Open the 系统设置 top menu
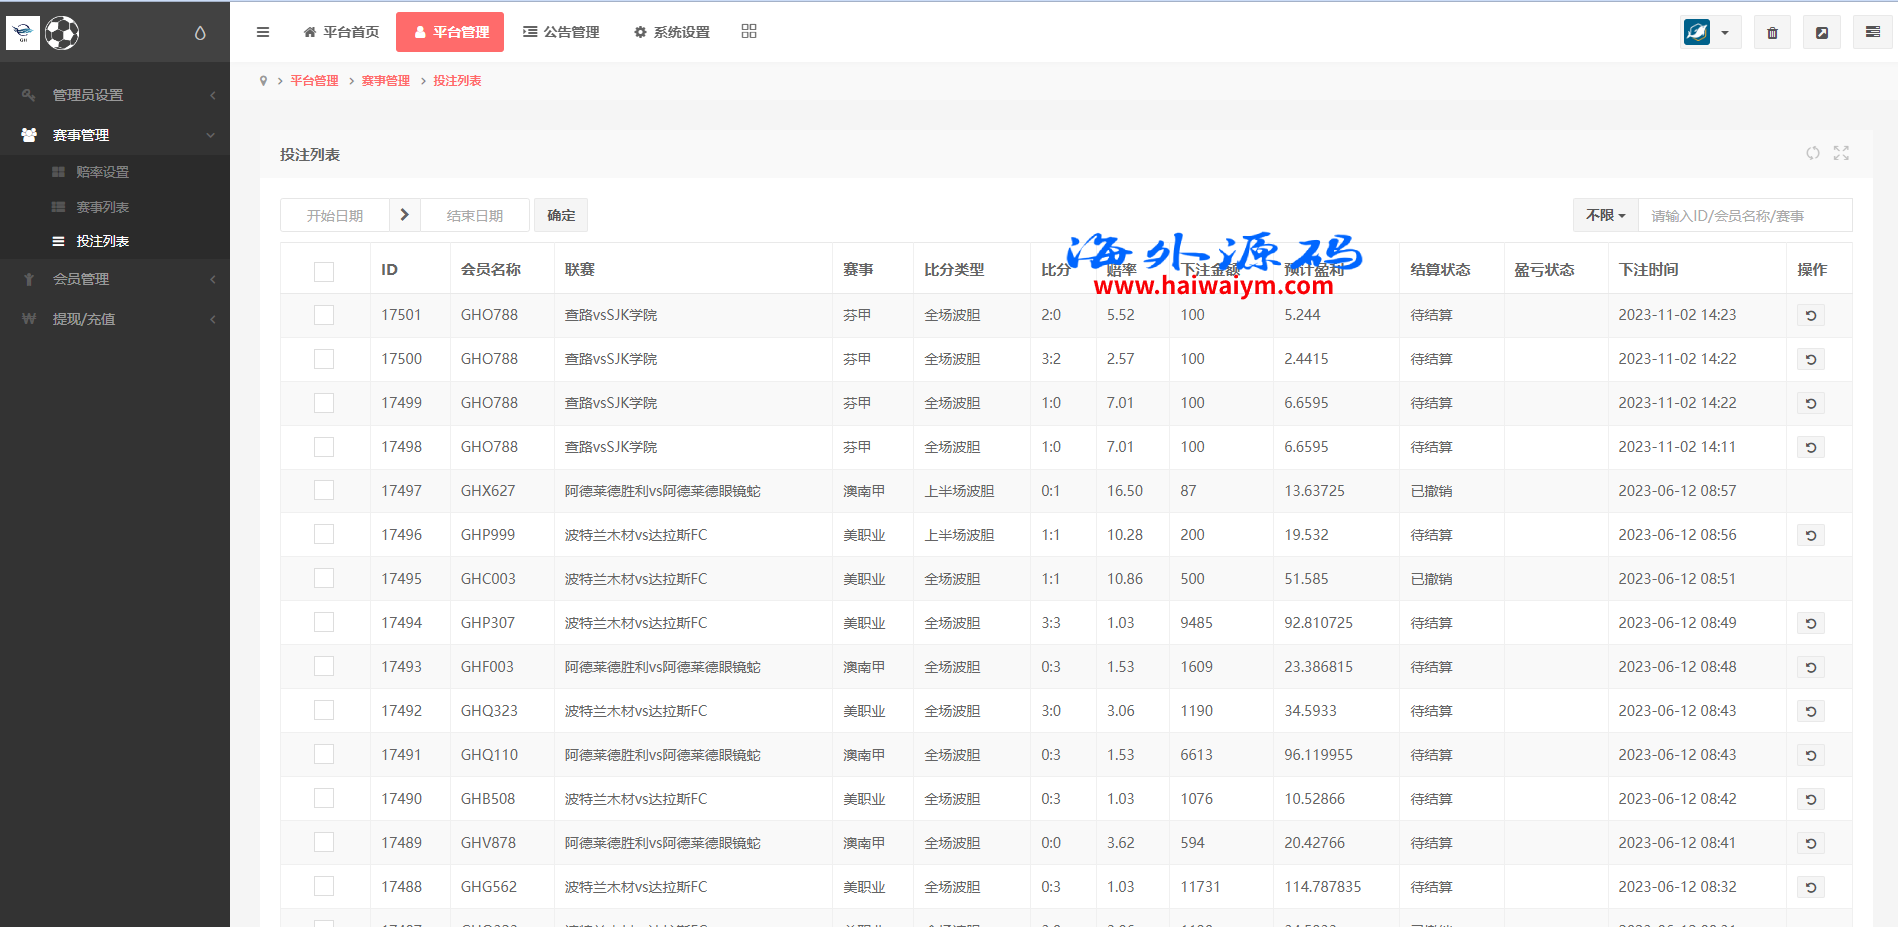 pyautogui.click(x=672, y=32)
